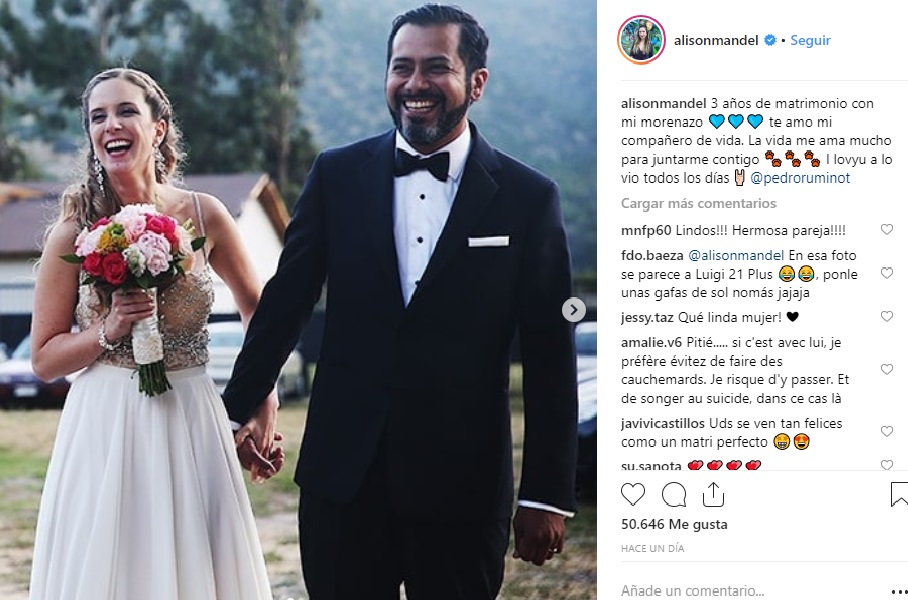Like the mnfp60 comment

pyautogui.click(x=887, y=229)
